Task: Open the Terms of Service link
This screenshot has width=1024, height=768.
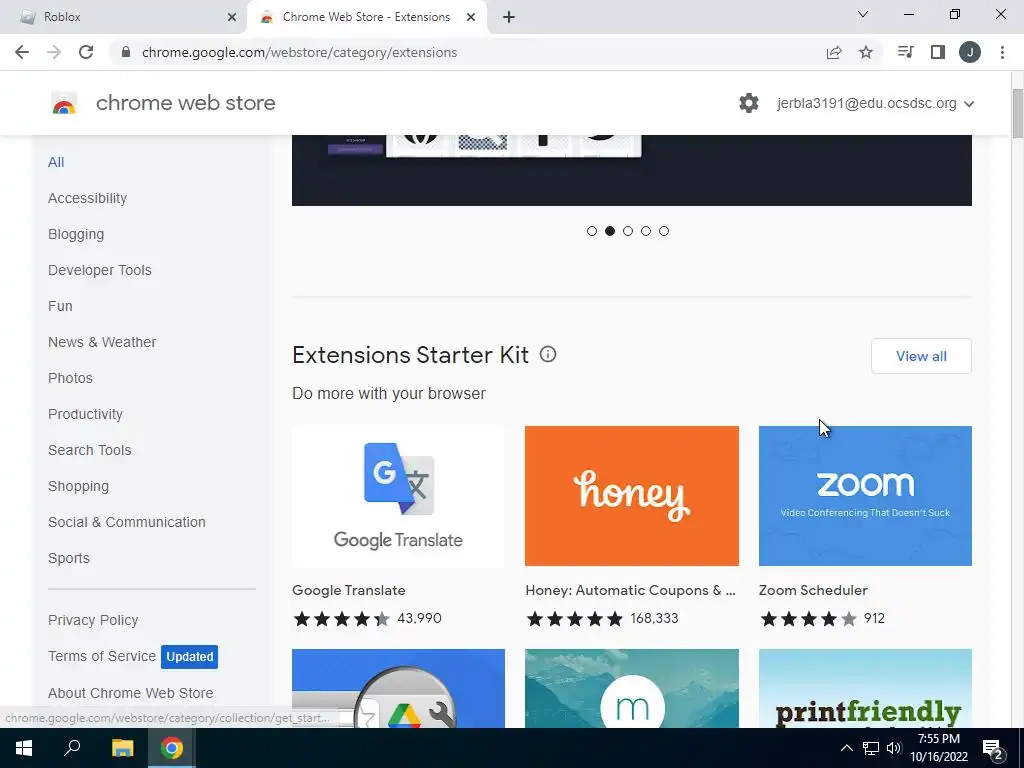Action: click(102, 656)
